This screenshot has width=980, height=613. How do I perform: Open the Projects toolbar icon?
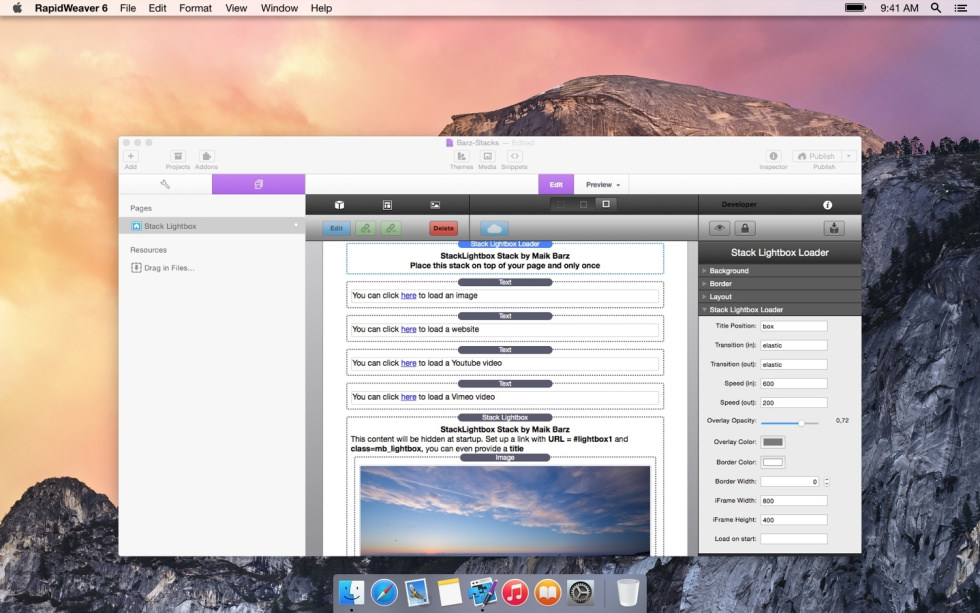click(178, 156)
